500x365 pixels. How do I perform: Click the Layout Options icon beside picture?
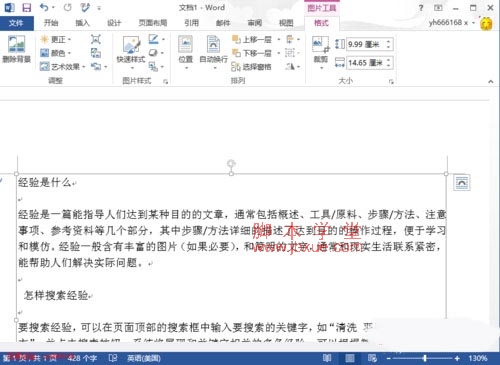(x=462, y=183)
